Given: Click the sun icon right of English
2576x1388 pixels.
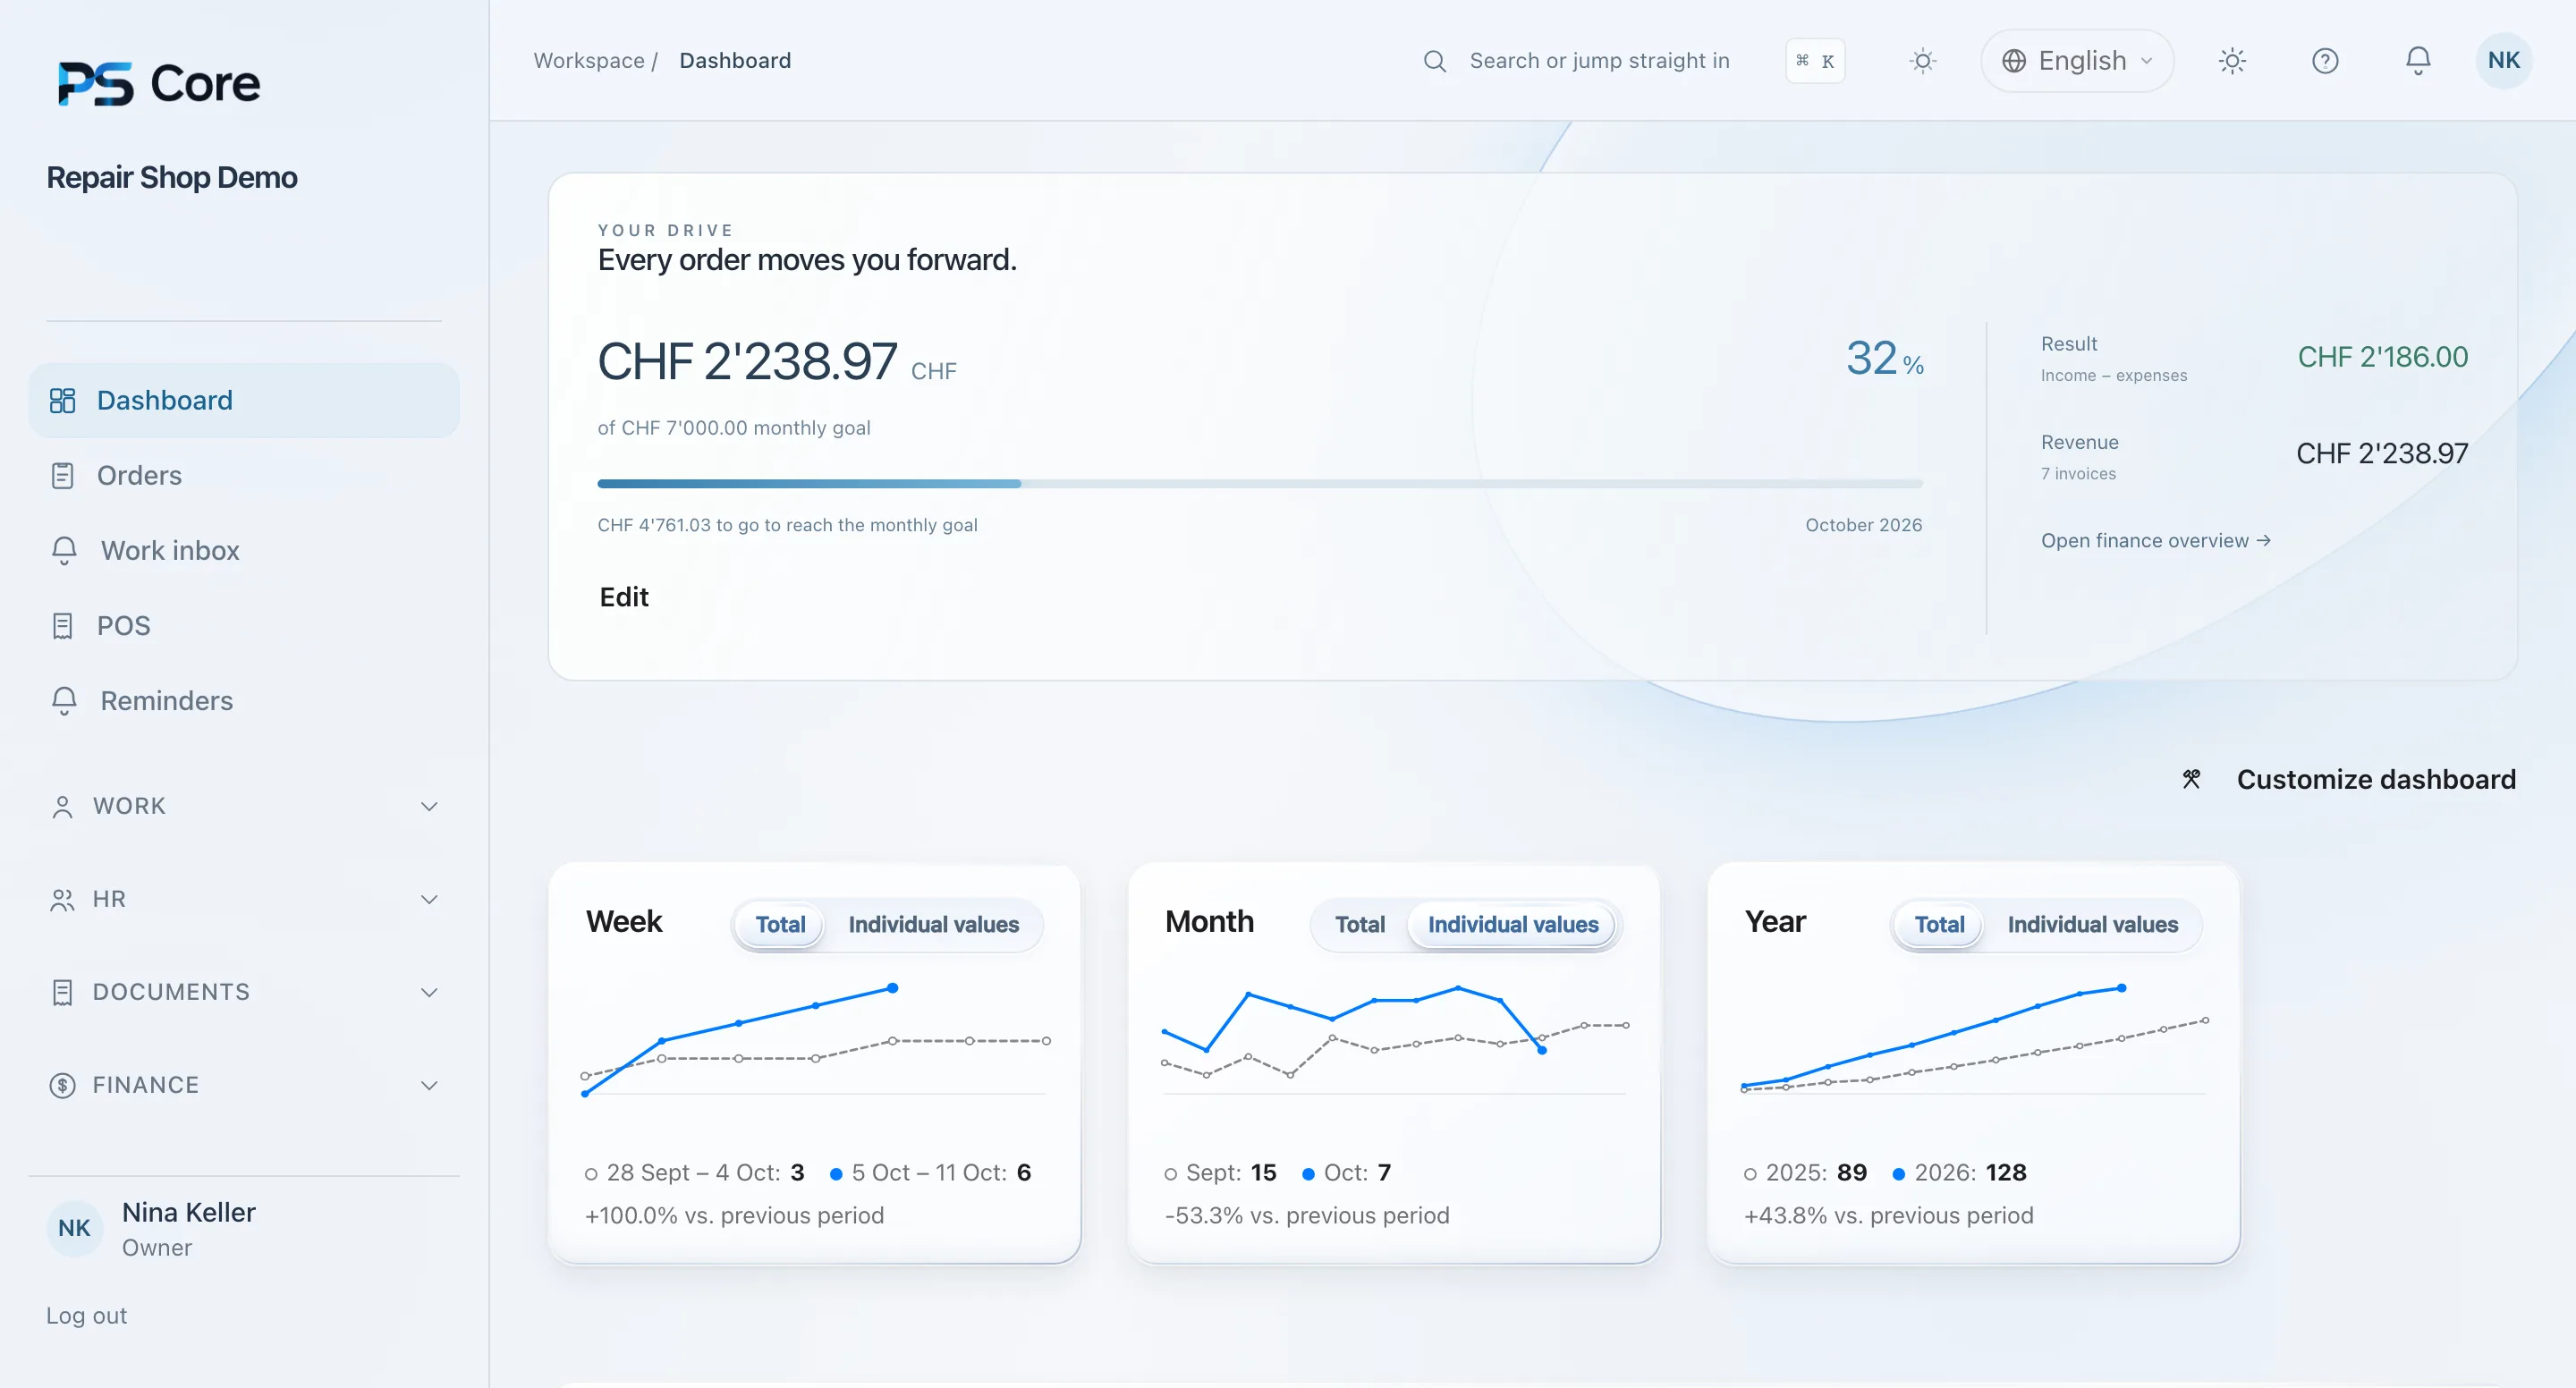Looking at the screenshot, I should (x=2232, y=61).
